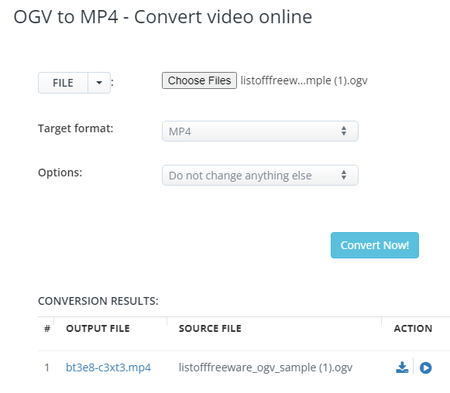Expand the 'Do not change anything else' options dropdown
Screen dimensions: 450x393
tap(260, 175)
